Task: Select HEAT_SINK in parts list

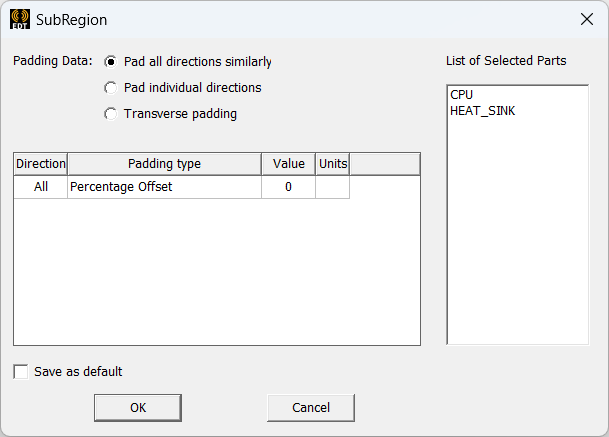Action: (x=483, y=111)
